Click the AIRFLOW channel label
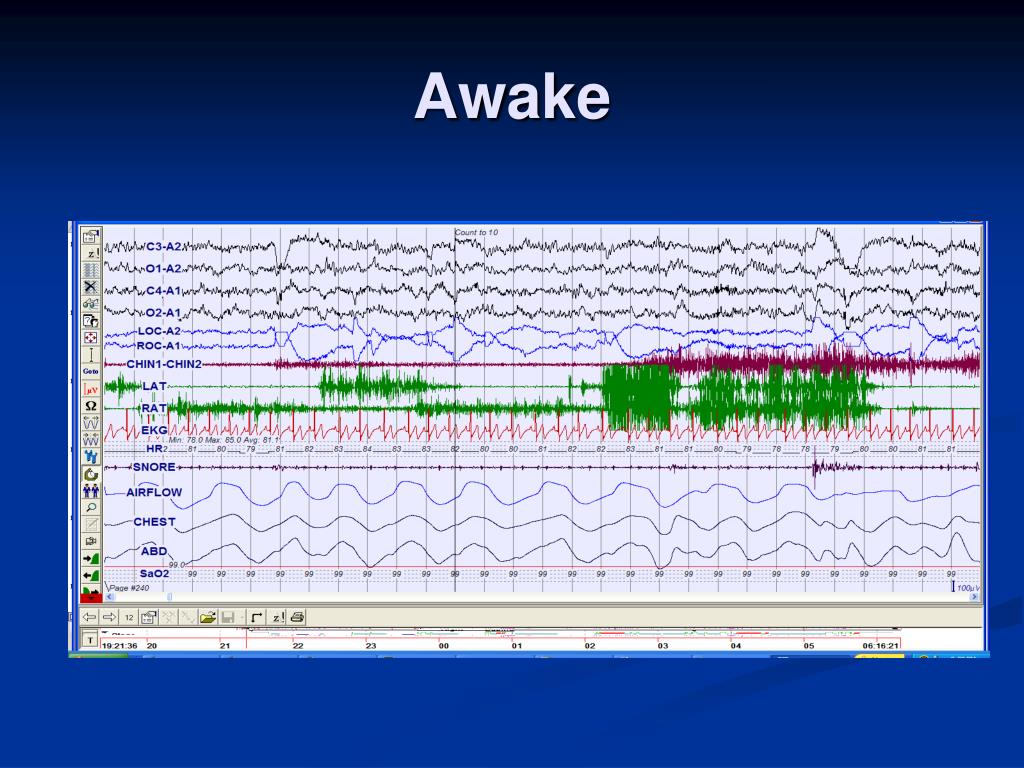This screenshot has width=1024, height=768. [154, 492]
